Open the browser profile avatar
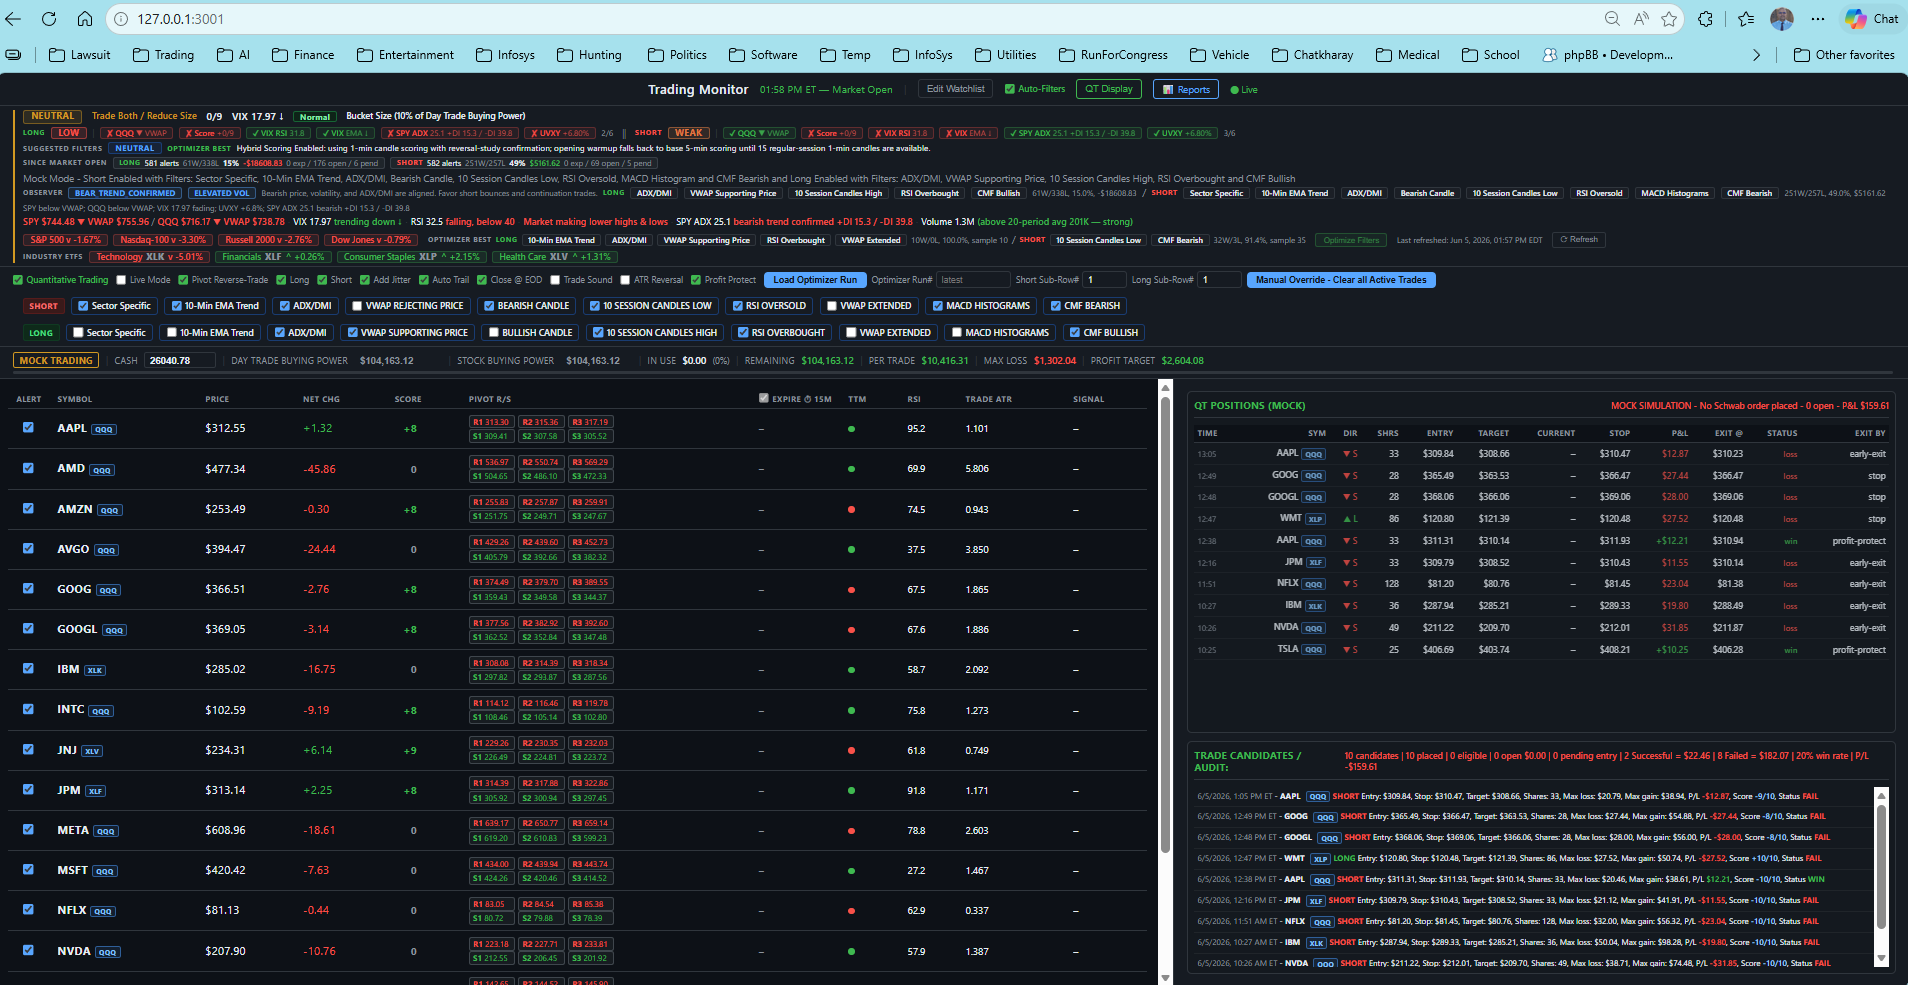This screenshot has height=985, width=1908. pos(1782,18)
